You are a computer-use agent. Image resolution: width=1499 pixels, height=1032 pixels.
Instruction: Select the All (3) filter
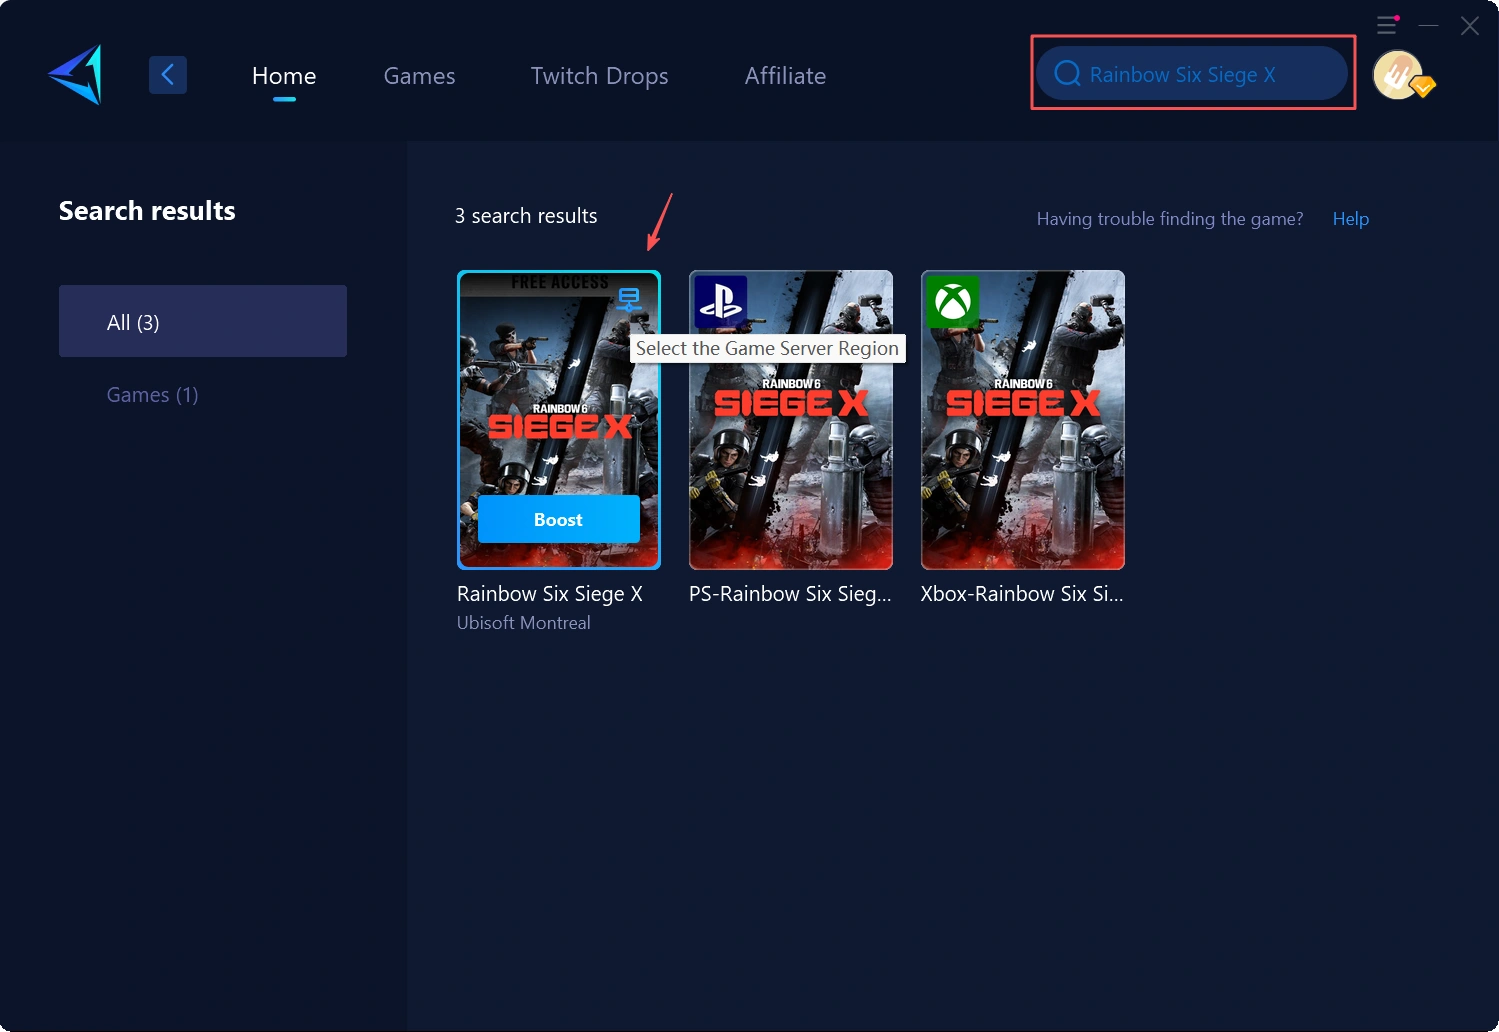pyautogui.click(x=203, y=322)
